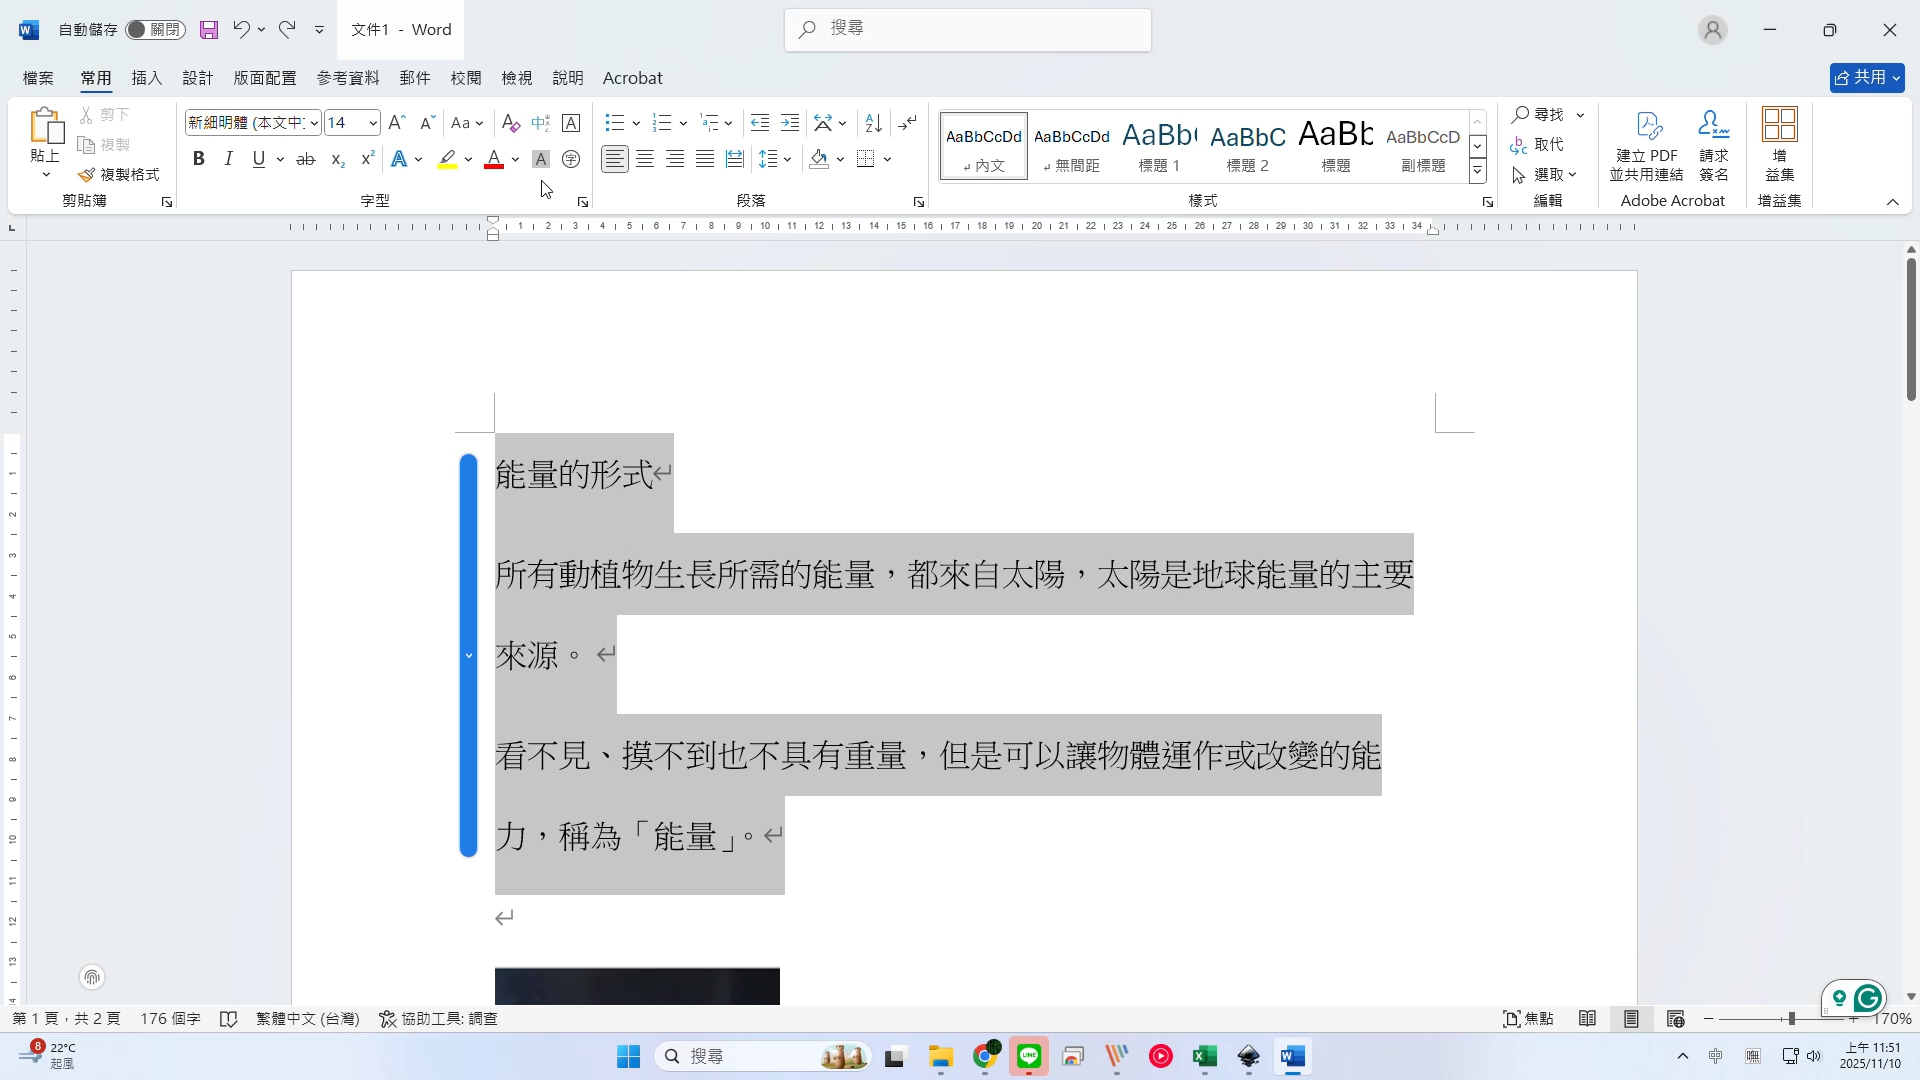Image resolution: width=1920 pixels, height=1080 pixels.
Task: Open the font color dropdown arrow
Action: tap(515, 159)
